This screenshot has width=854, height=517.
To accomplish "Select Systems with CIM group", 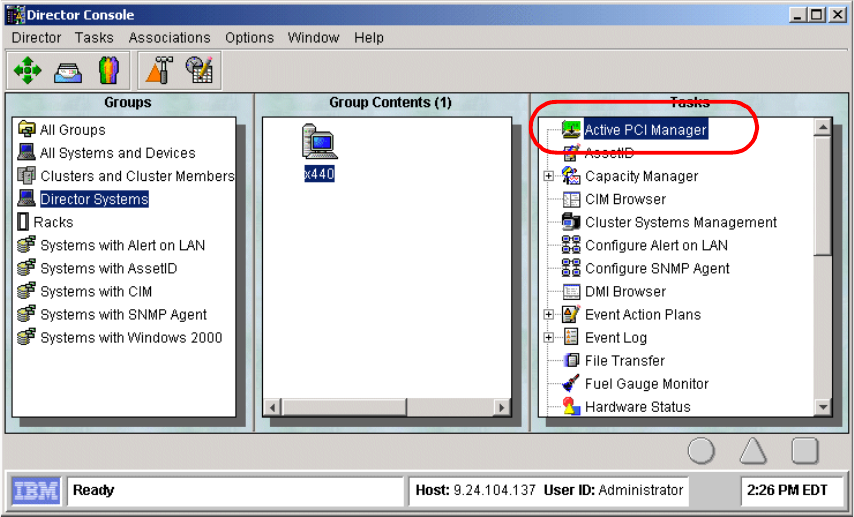I will (x=96, y=291).
